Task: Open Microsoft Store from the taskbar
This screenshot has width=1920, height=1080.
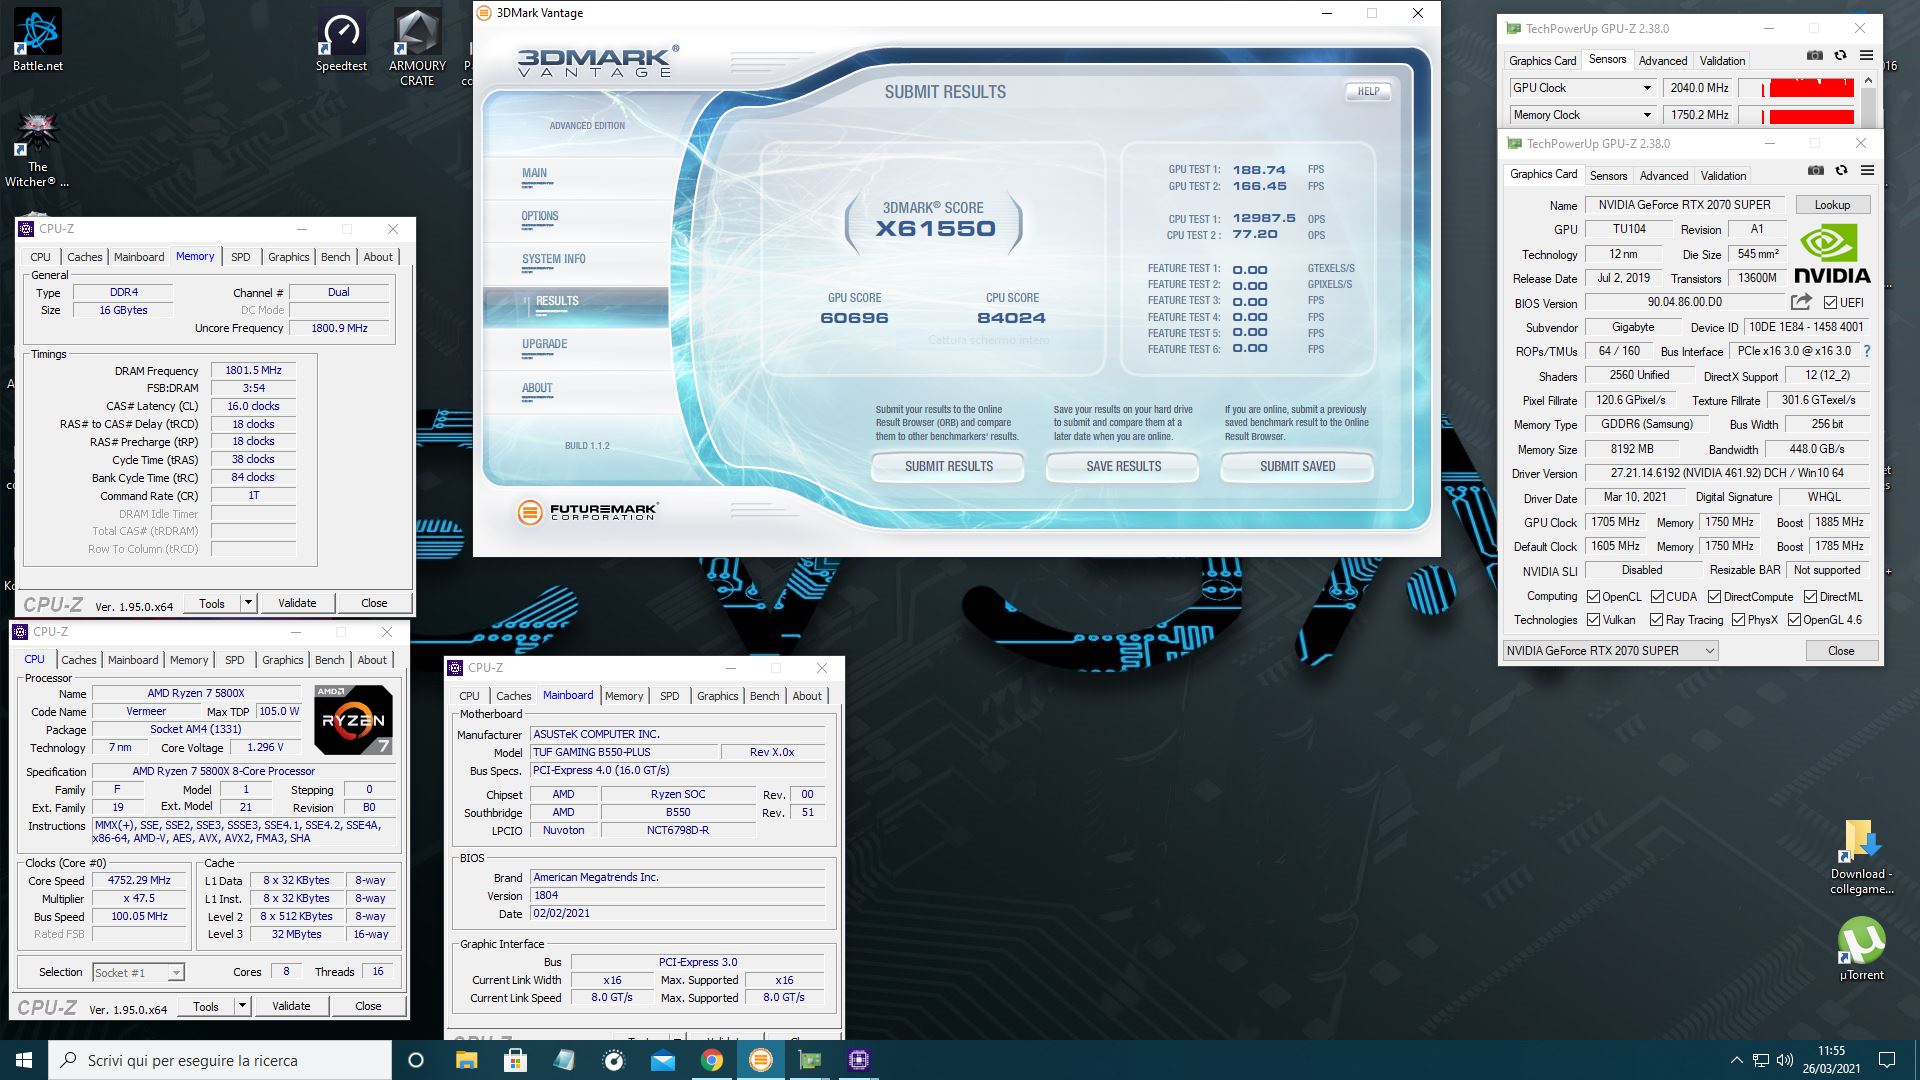Action: [515, 1060]
